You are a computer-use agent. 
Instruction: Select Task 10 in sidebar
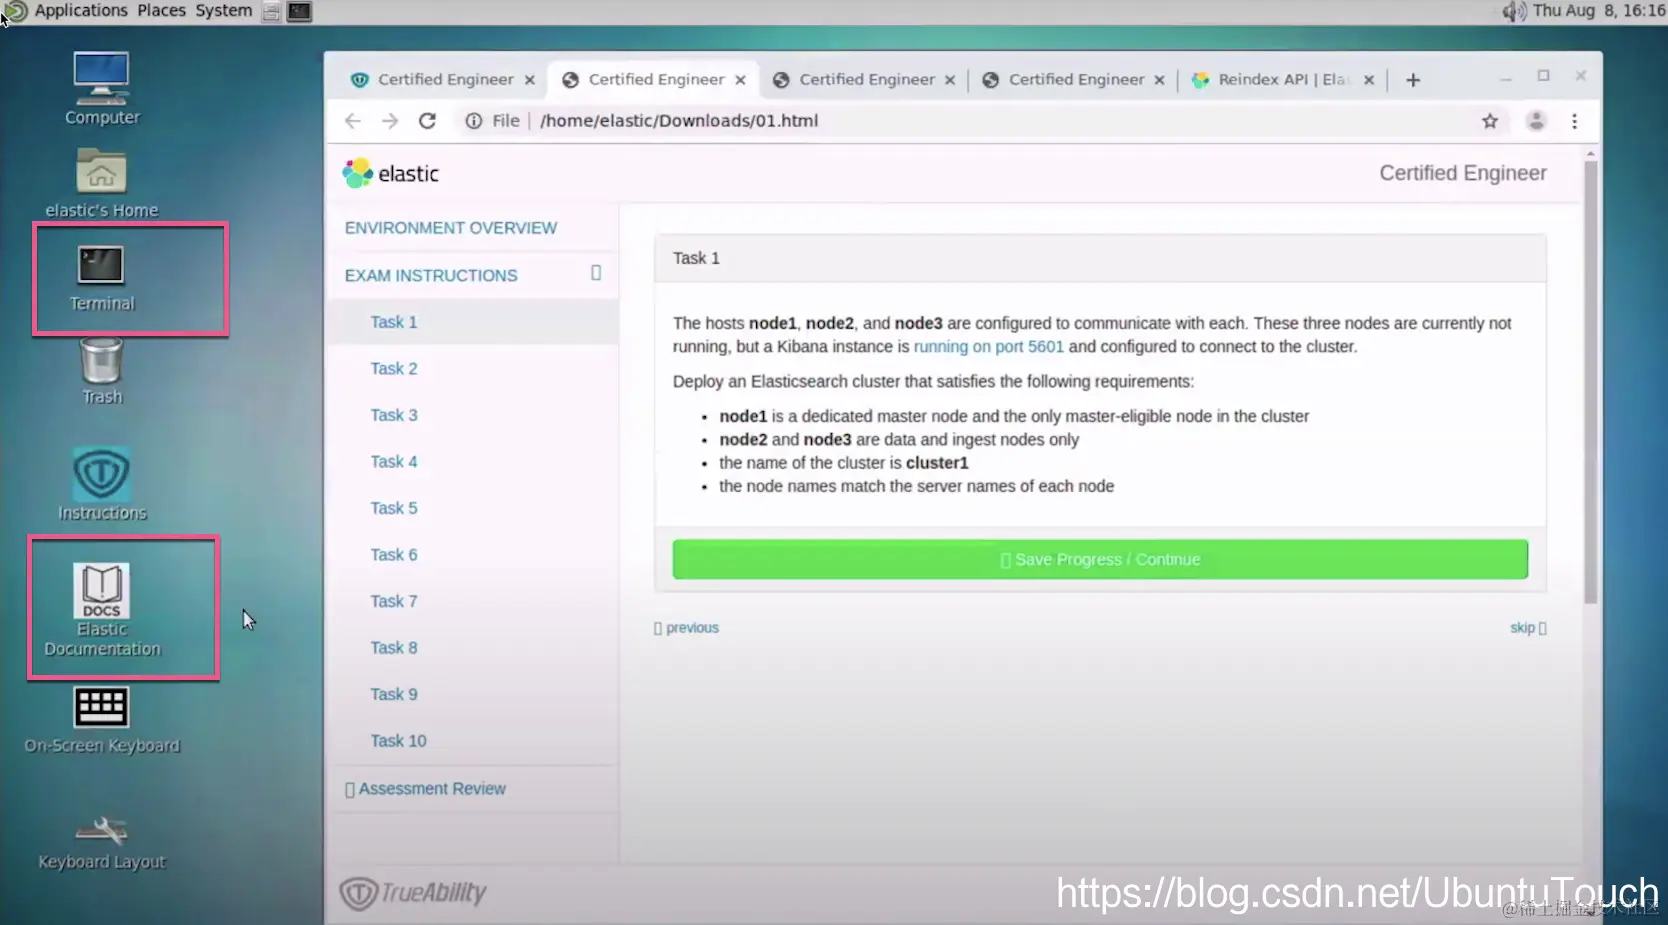(398, 741)
